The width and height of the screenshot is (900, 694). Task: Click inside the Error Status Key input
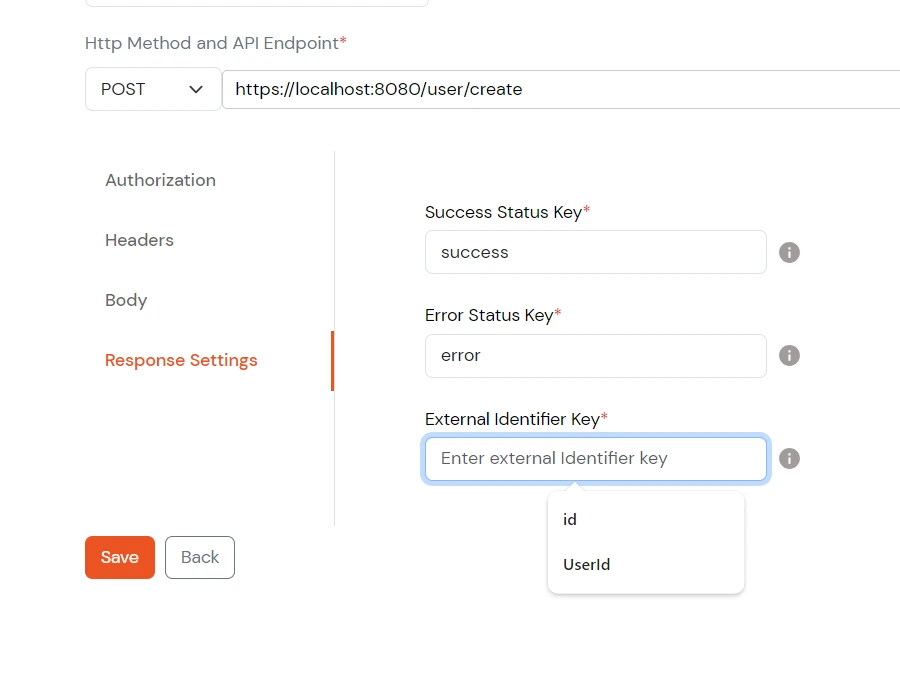595,355
